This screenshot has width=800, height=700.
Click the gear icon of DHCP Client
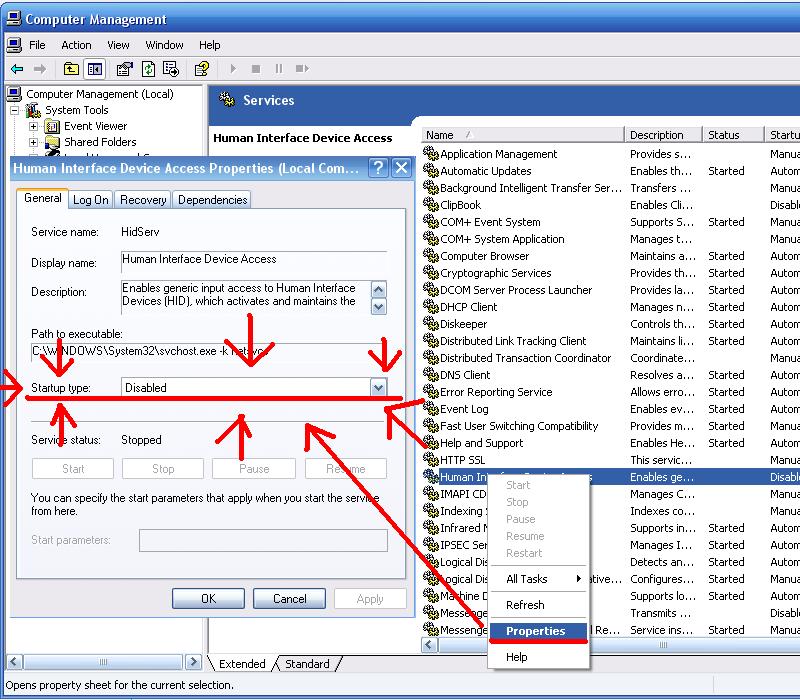(x=431, y=306)
